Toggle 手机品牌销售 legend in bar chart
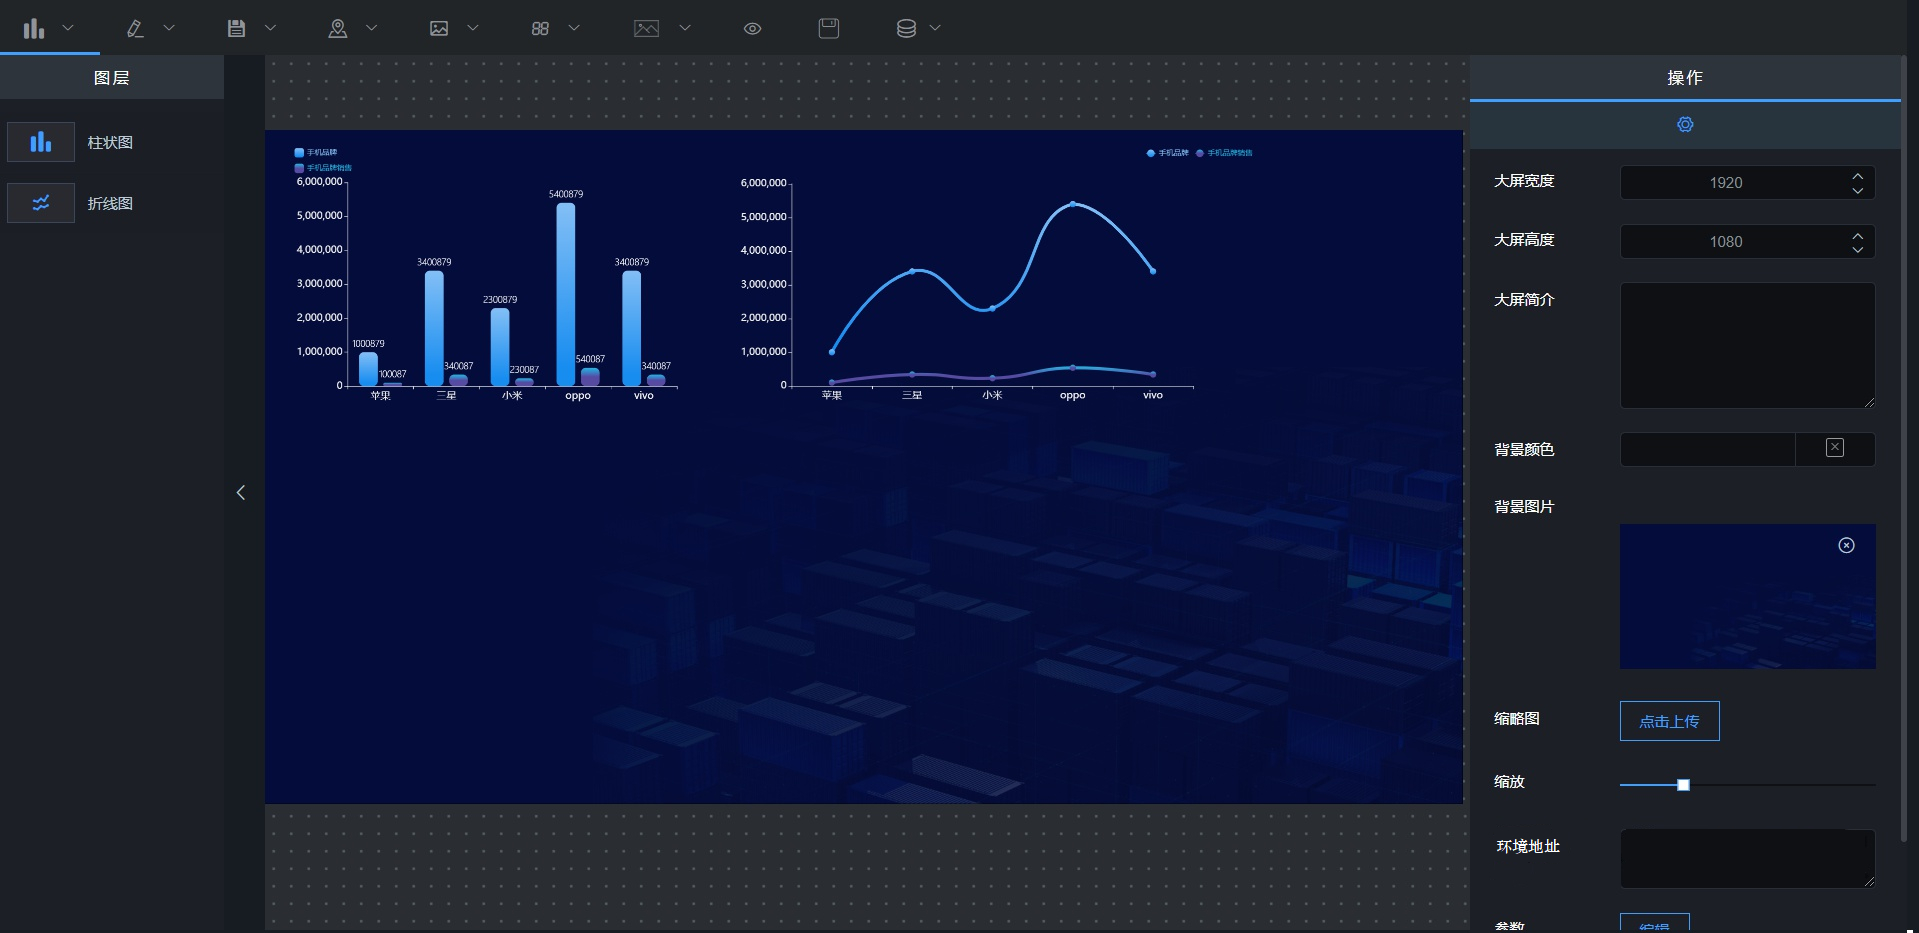 coord(323,168)
